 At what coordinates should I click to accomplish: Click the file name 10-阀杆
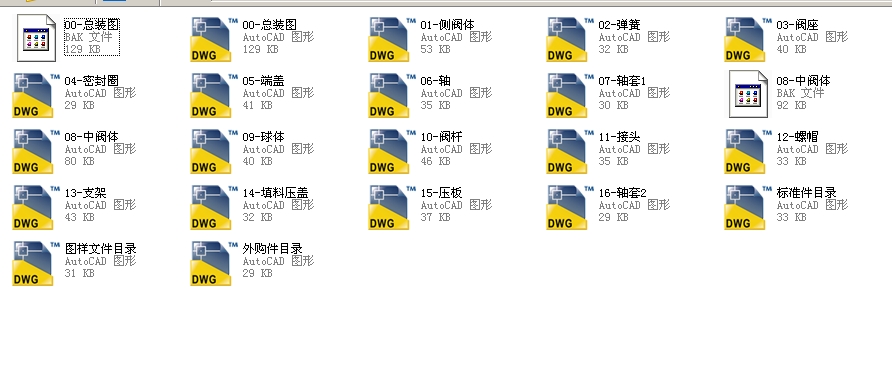point(441,137)
